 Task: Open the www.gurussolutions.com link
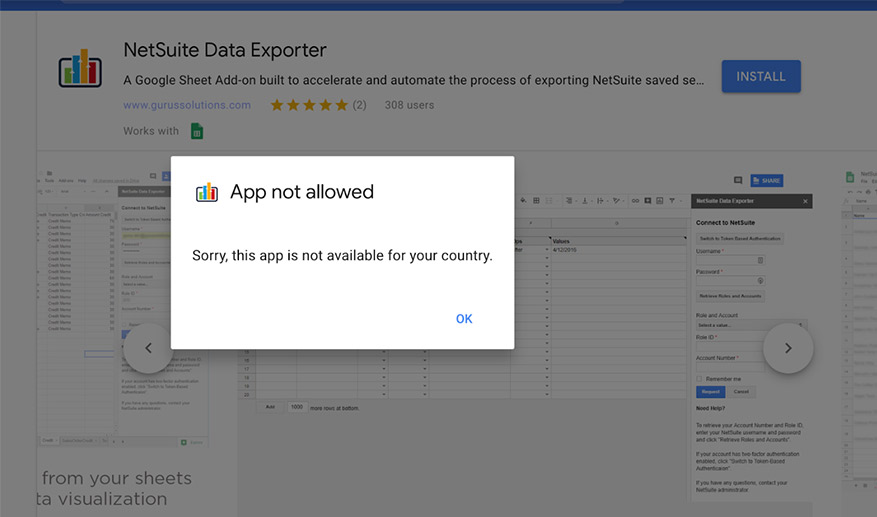(x=187, y=105)
